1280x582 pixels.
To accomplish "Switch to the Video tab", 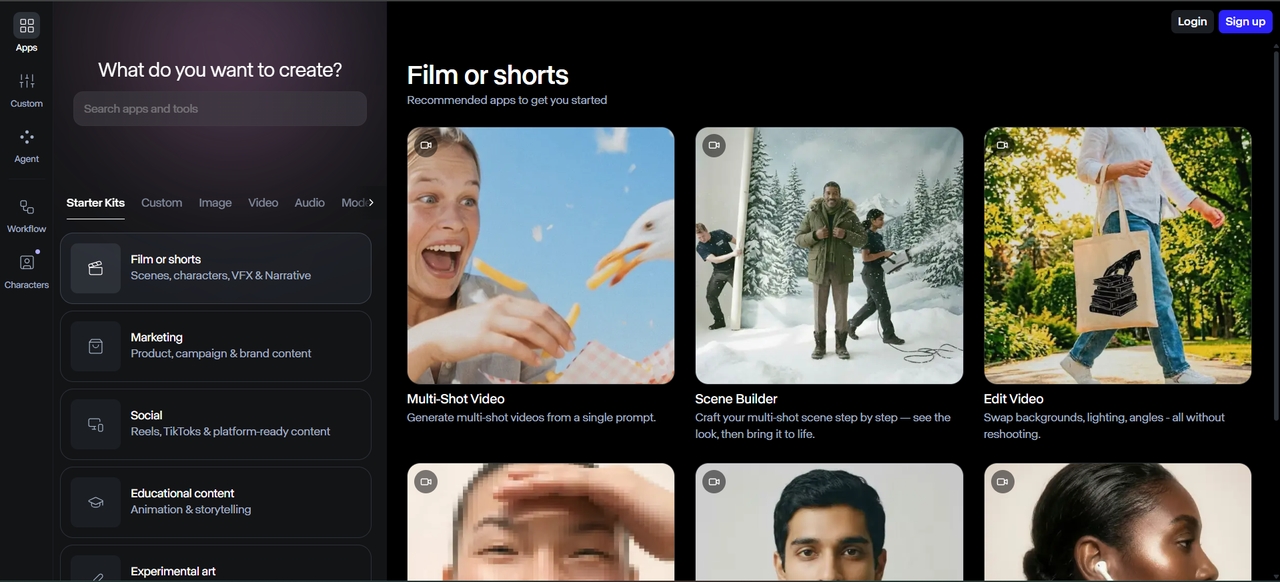I will 263,203.
